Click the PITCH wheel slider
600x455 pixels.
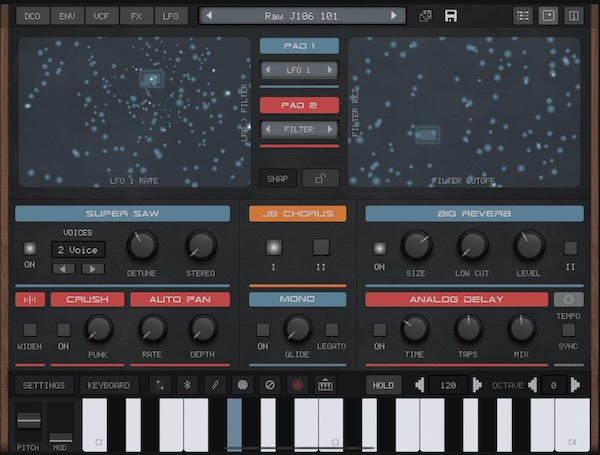click(29, 421)
